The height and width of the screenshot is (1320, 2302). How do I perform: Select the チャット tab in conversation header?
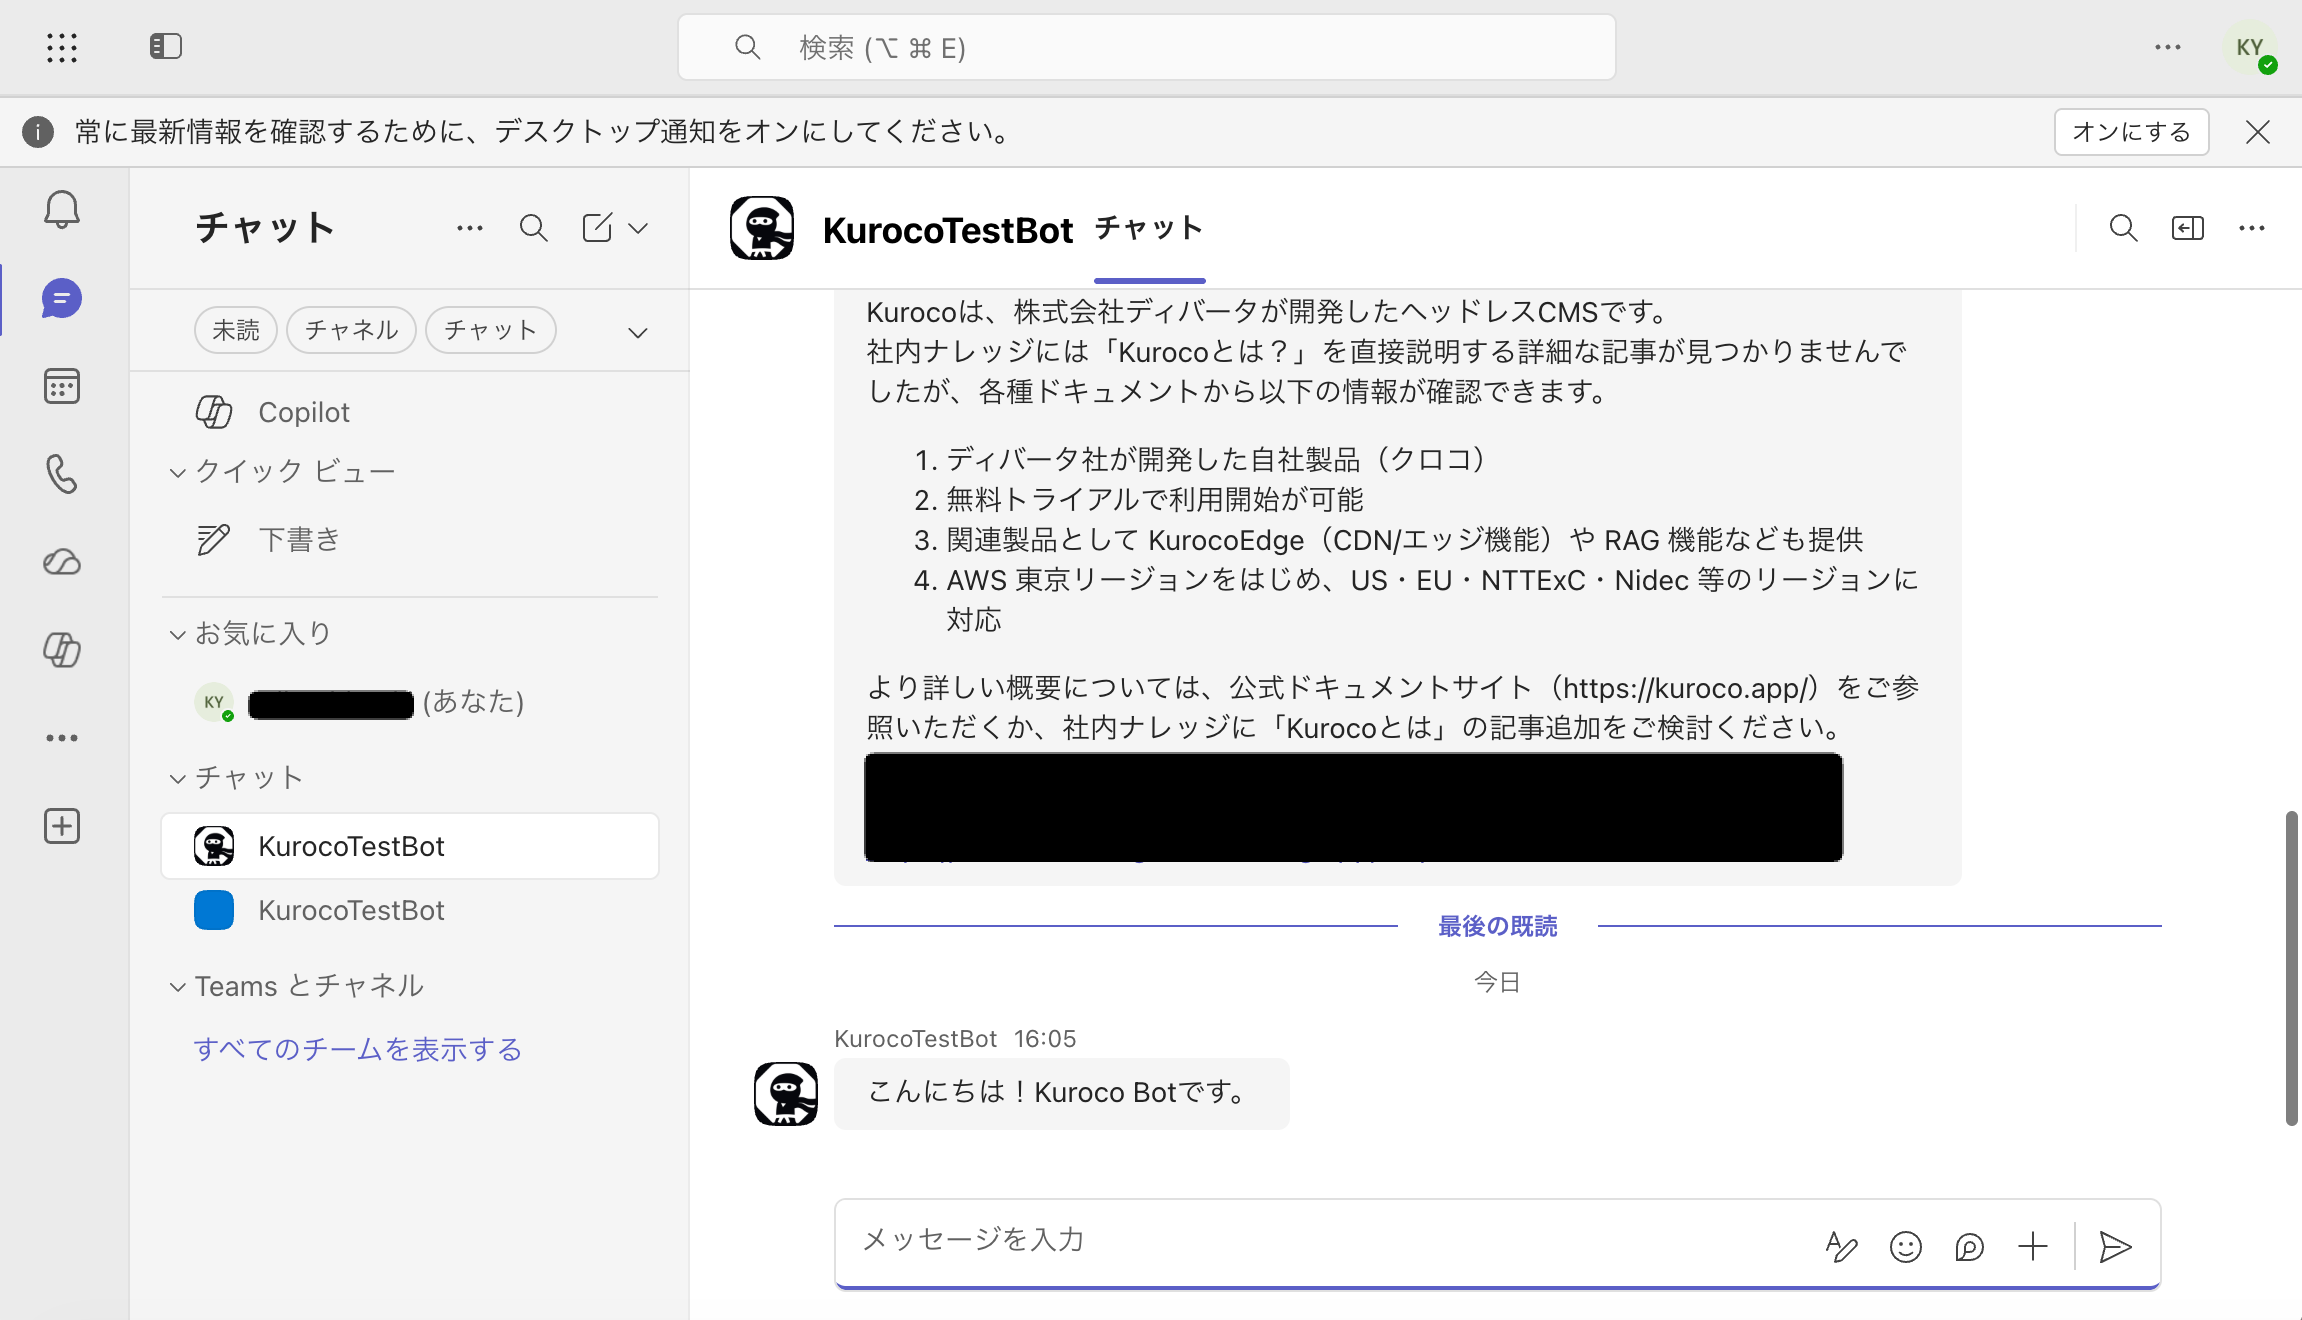pyautogui.click(x=1149, y=229)
